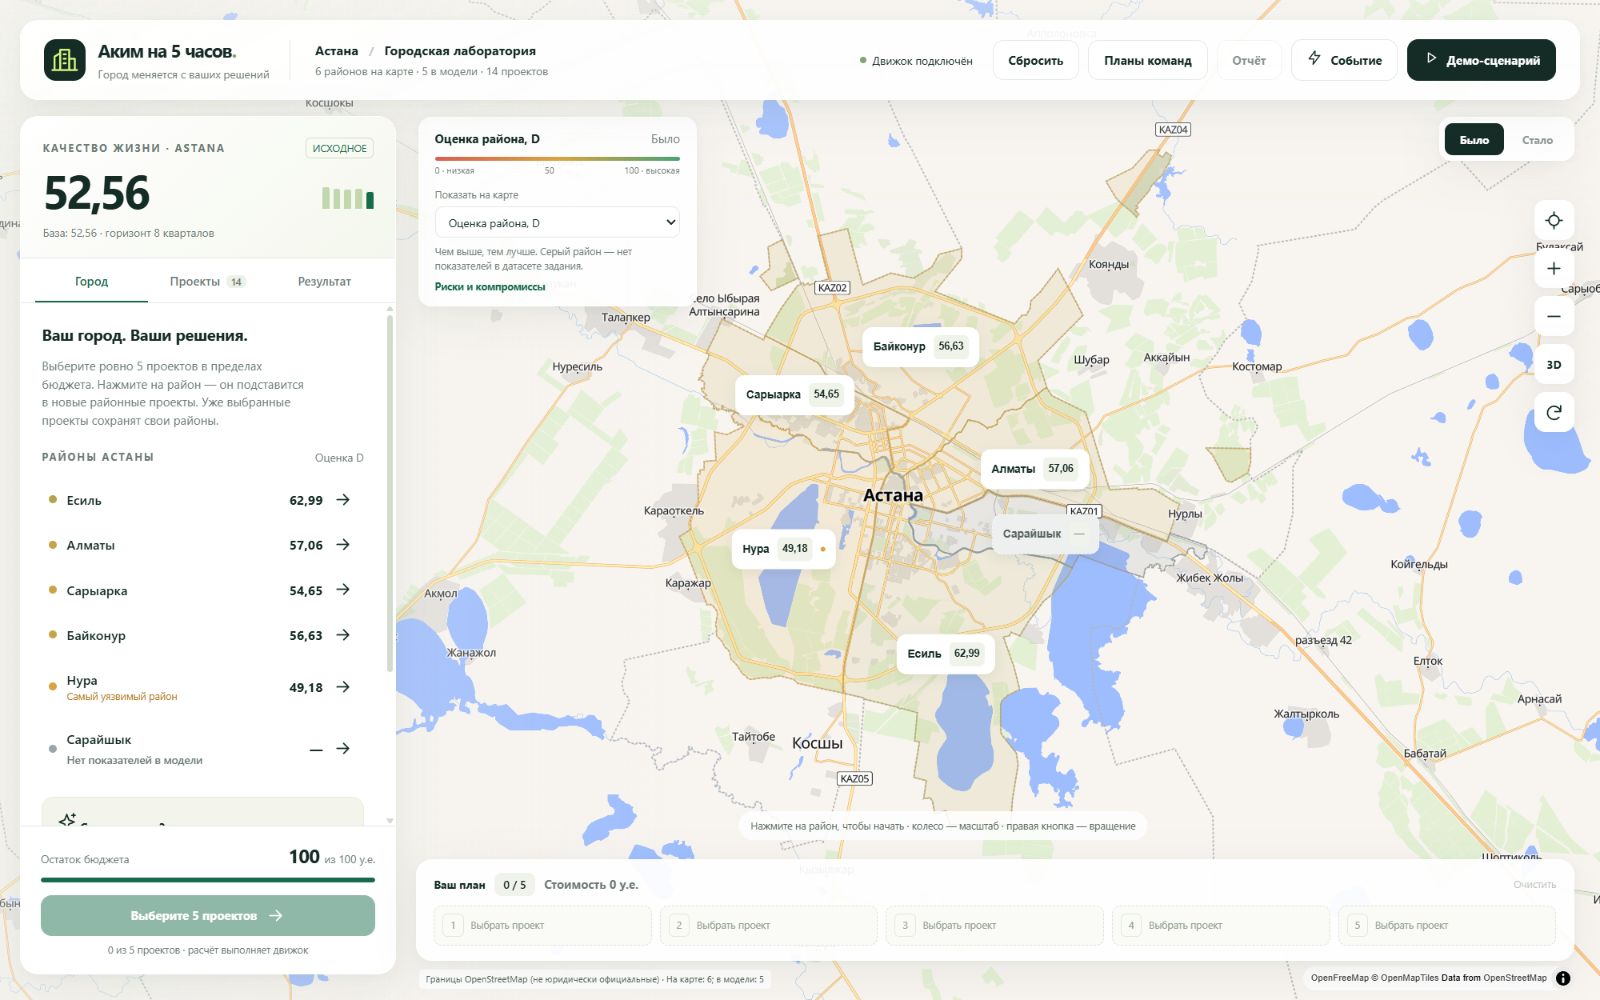1600x1000 pixels.
Task: Switch the map to 3D view
Action: tap(1554, 364)
